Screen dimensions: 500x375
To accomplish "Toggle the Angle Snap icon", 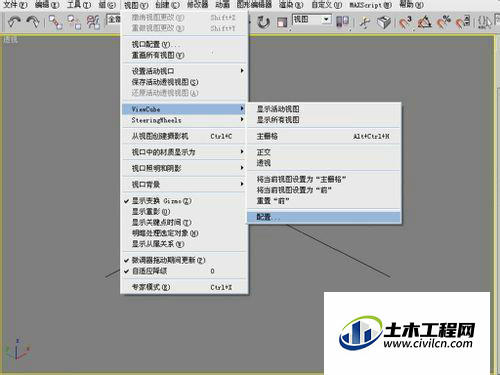I will coord(425,22).
